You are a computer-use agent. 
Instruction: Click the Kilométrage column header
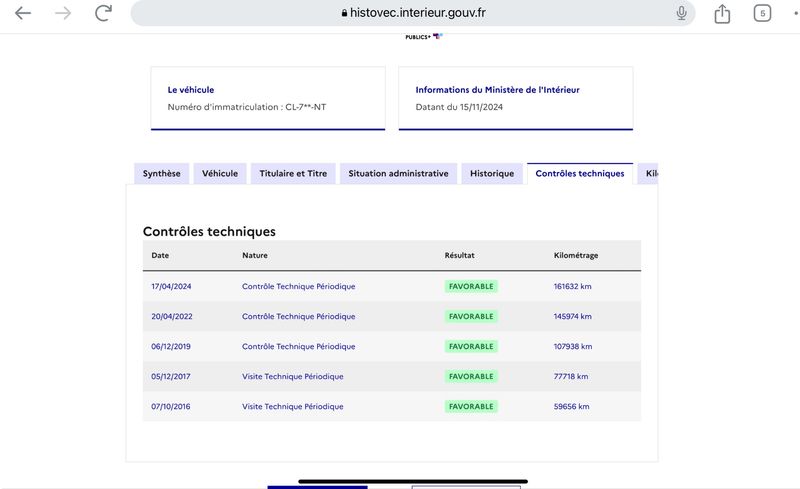pyautogui.click(x=576, y=255)
